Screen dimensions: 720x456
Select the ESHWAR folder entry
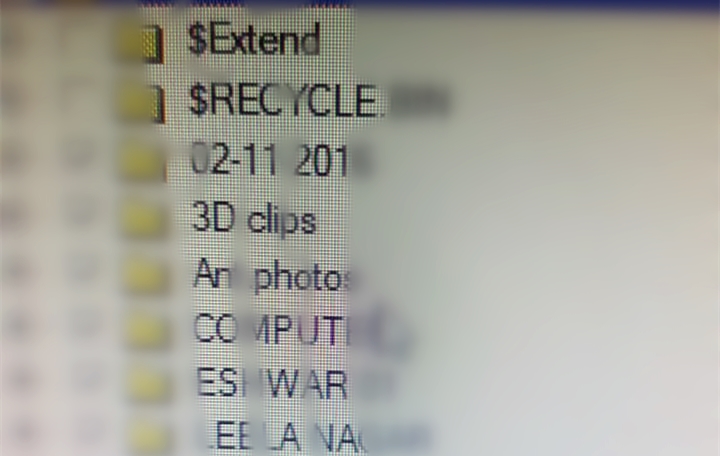click(294, 383)
